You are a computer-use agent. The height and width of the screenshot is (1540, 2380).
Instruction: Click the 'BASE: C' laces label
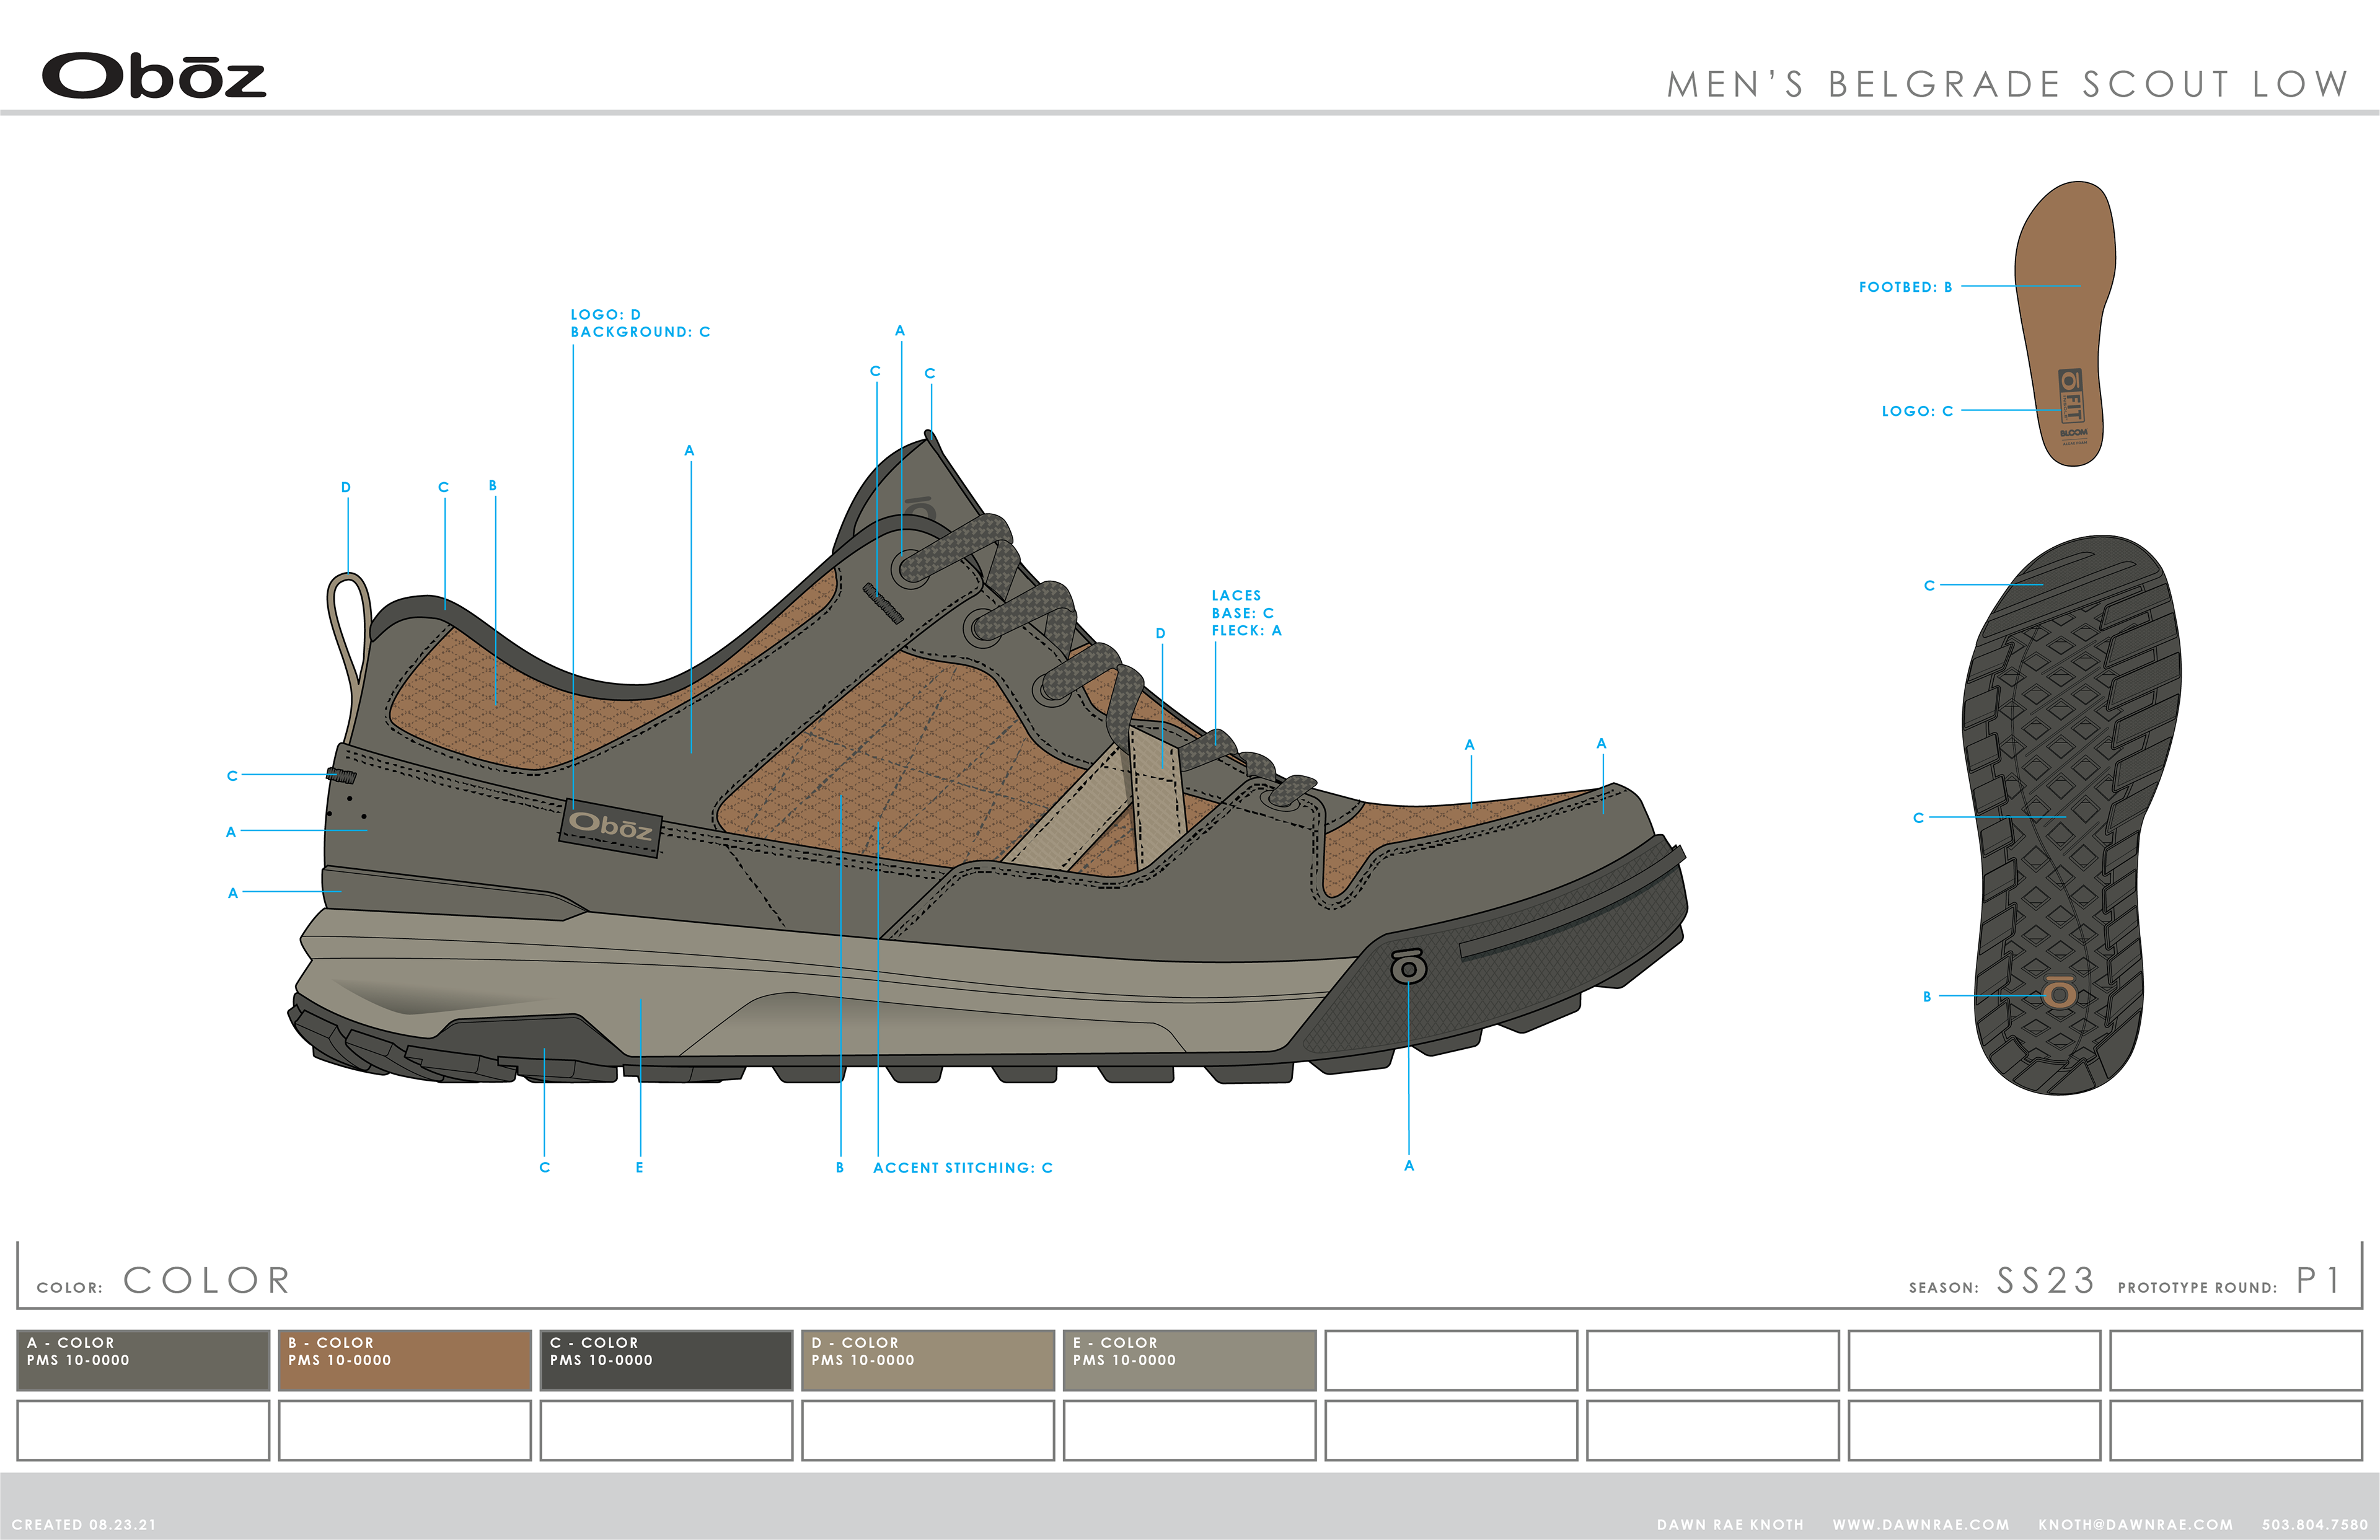click(x=1243, y=613)
